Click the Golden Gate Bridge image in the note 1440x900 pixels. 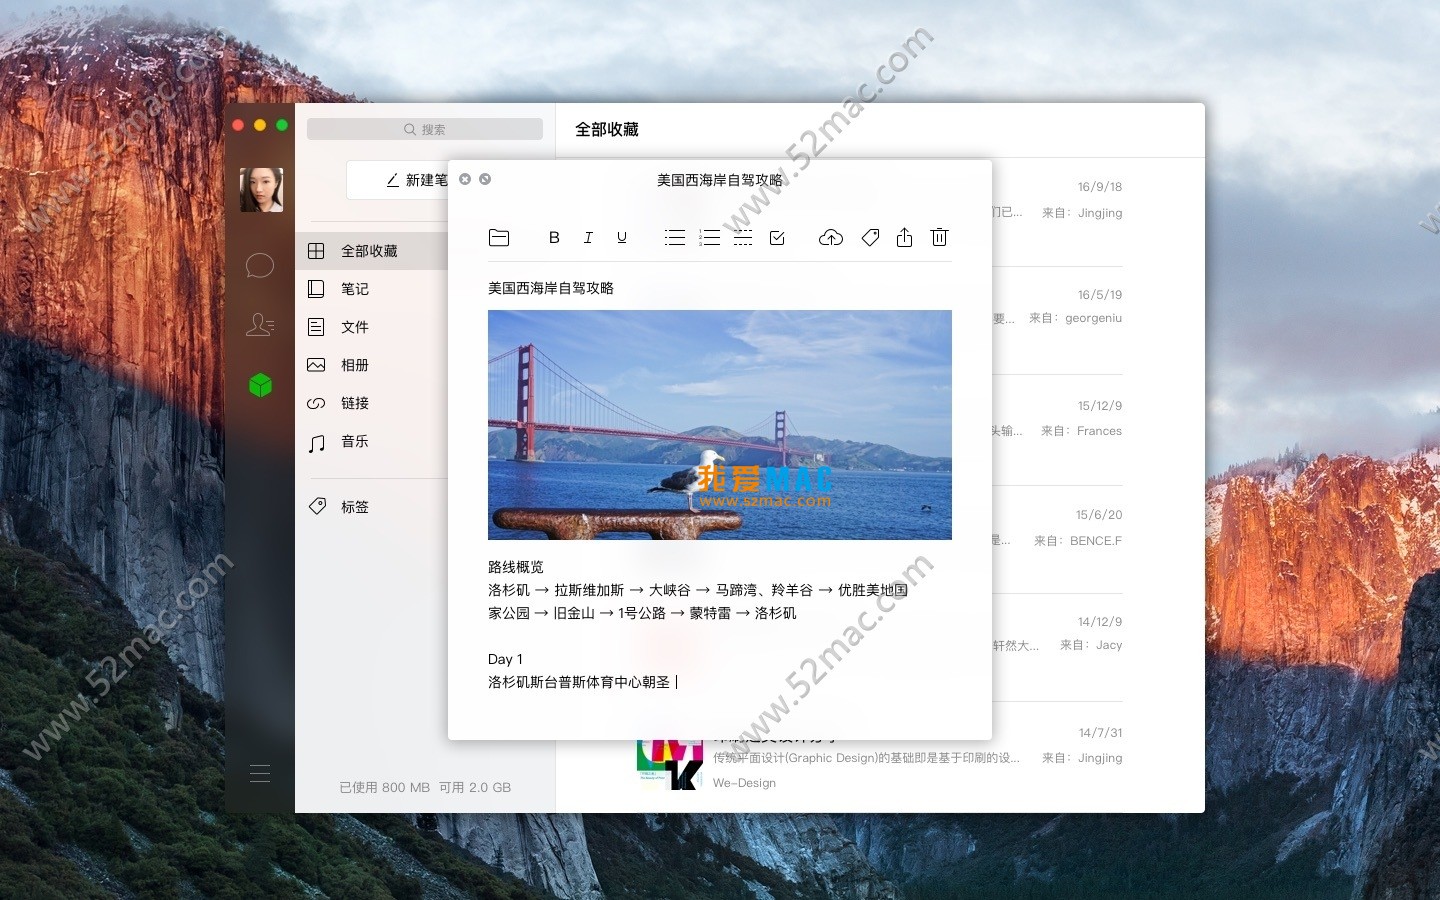(x=719, y=424)
